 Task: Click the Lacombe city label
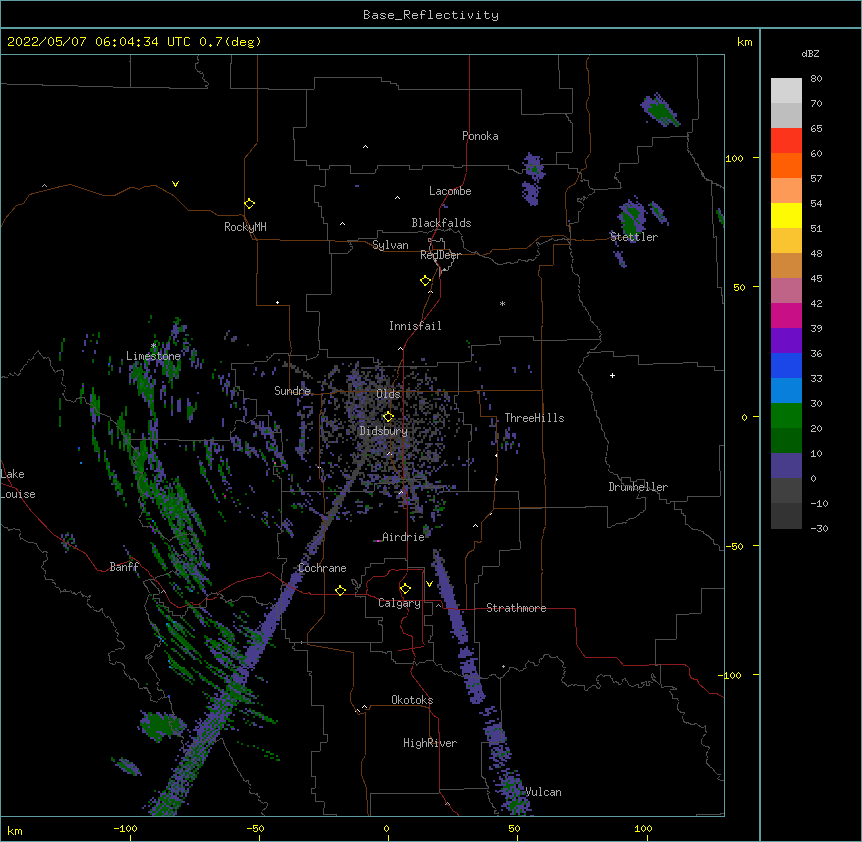[450, 191]
